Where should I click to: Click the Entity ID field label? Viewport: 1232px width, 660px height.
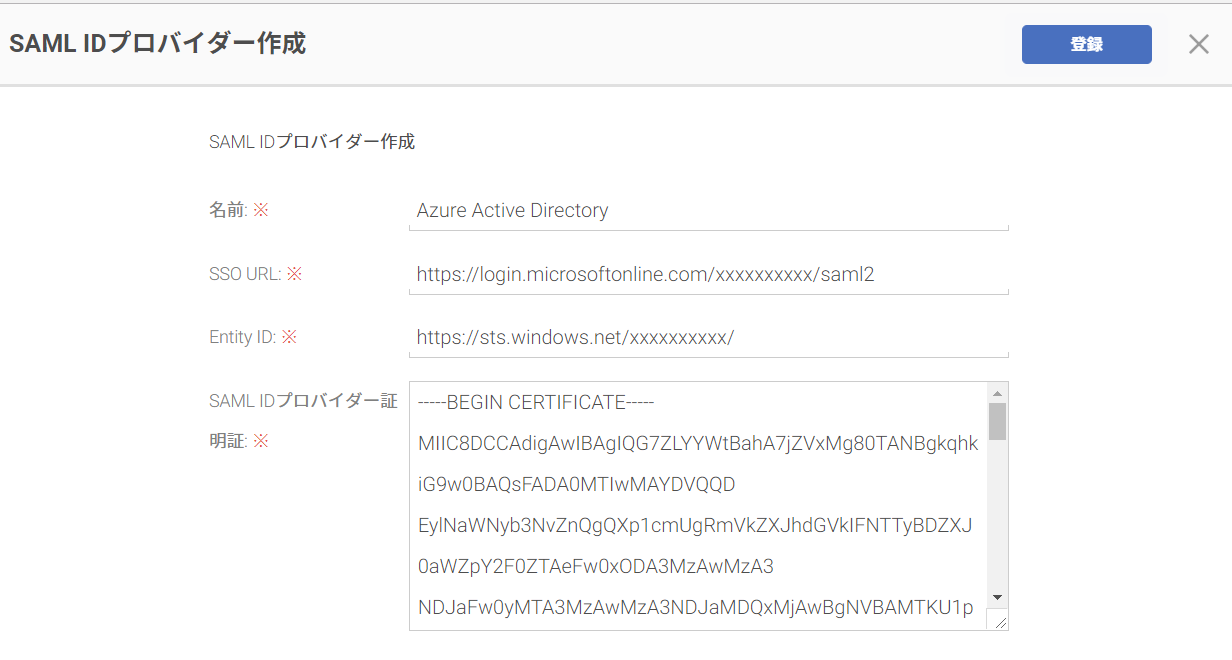[253, 338]
